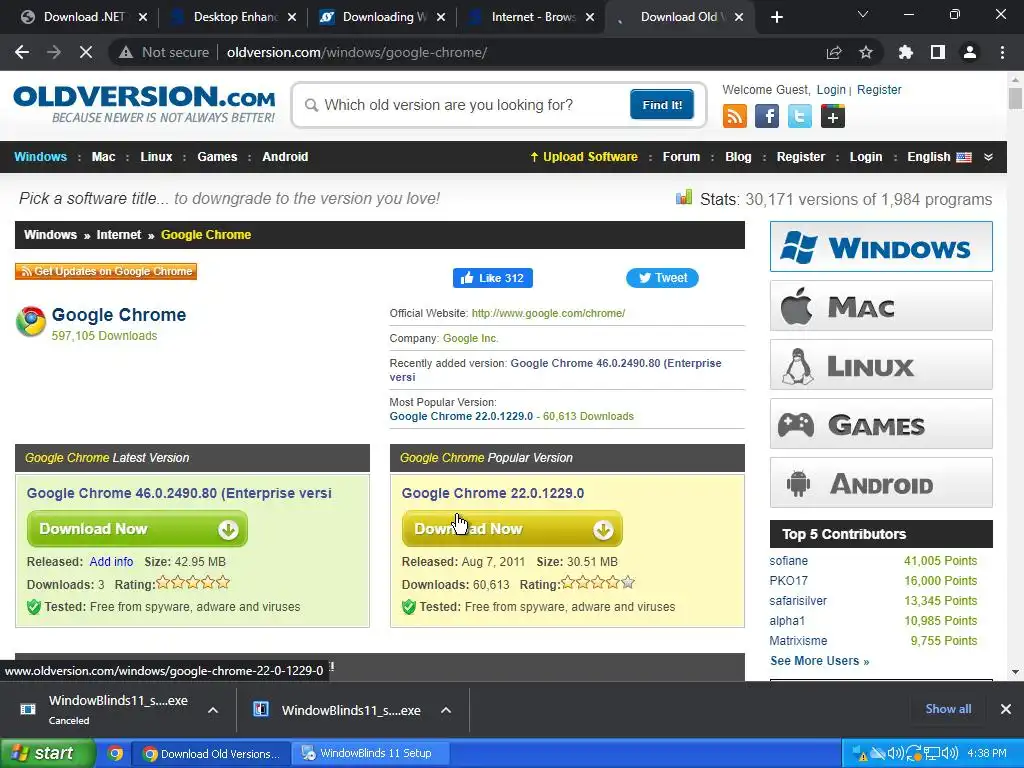Open the Facebook icon in the header
The height and width of the screenshot is (768, 1024).
767,116
